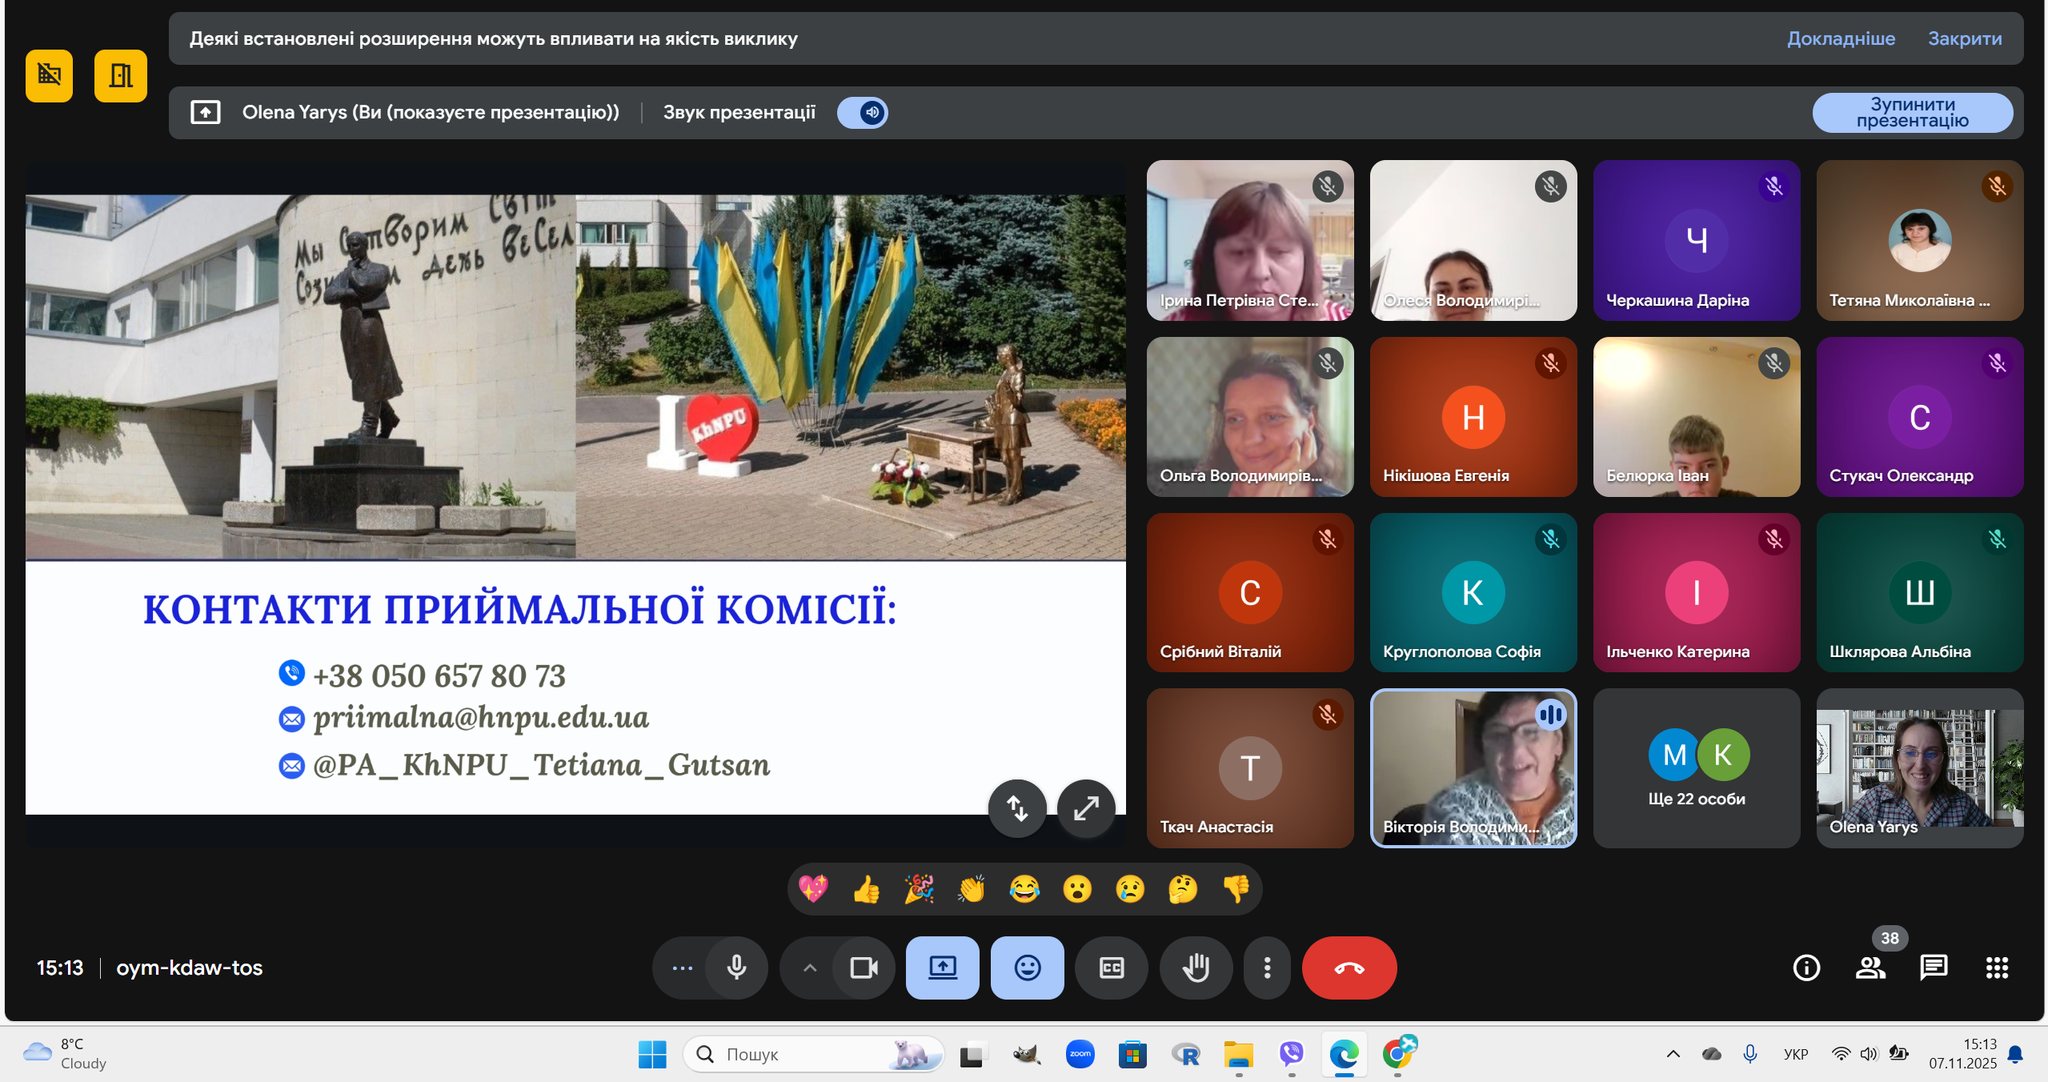Mute the microphone button
This screenshot has width=2048, height=1082.
pos(736,967)
